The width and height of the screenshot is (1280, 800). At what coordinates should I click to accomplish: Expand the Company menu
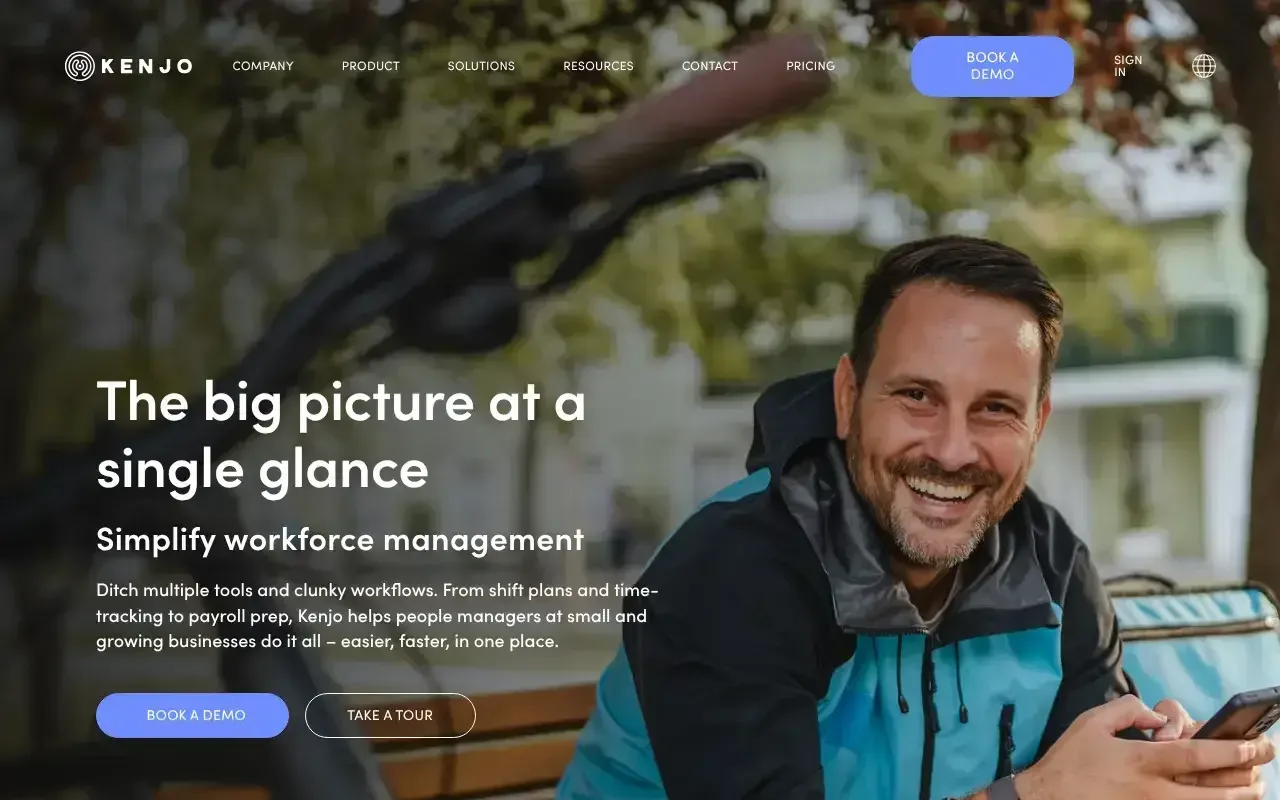[263, 66]
